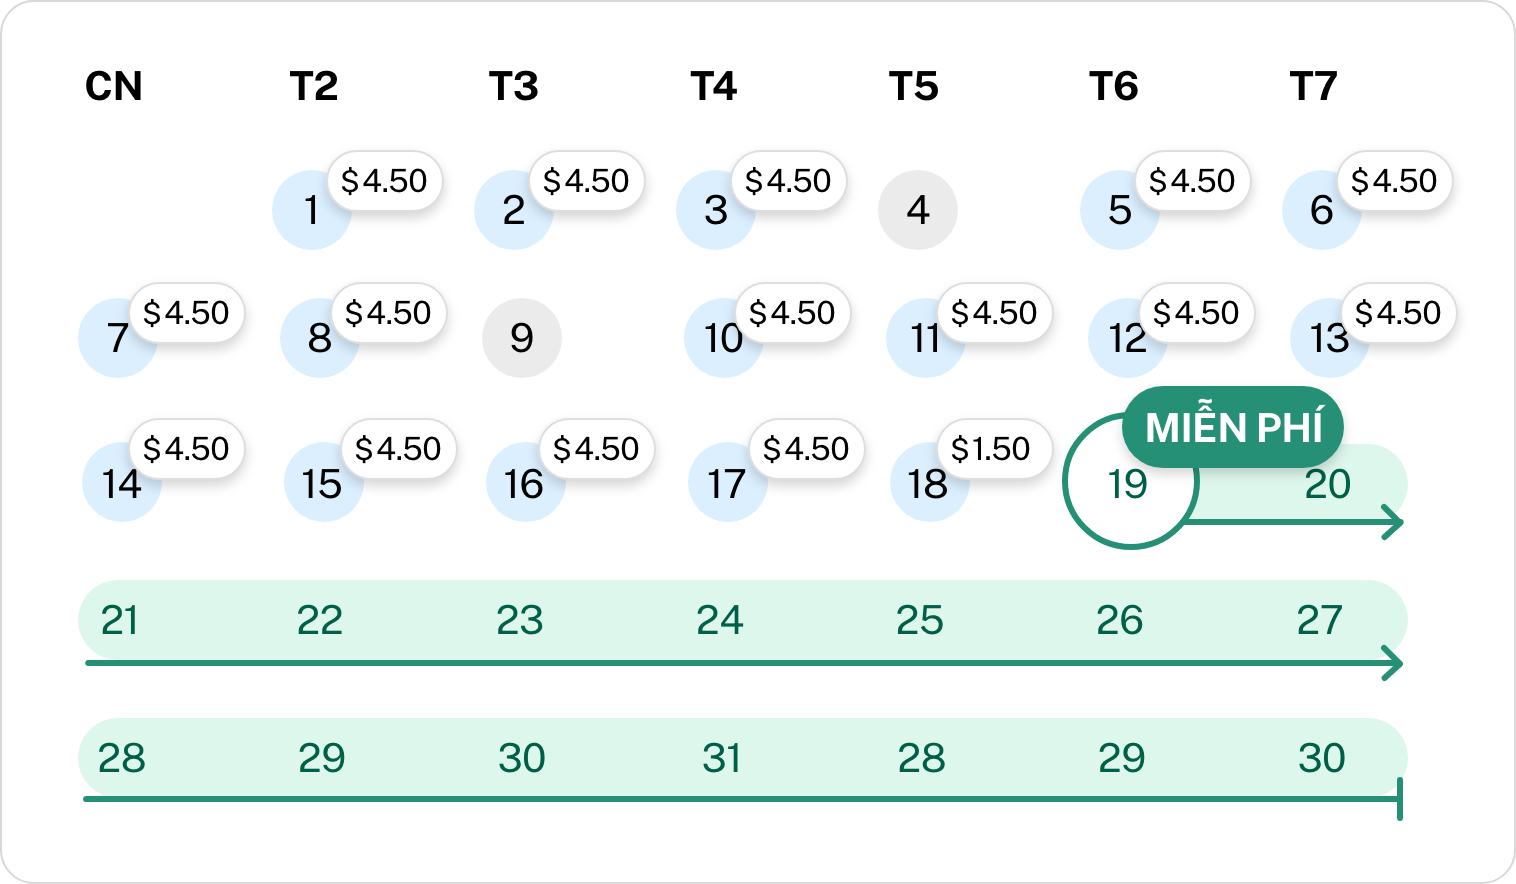Select the grayed-out date 9
1516x884 pixels.
coord(521,339)
